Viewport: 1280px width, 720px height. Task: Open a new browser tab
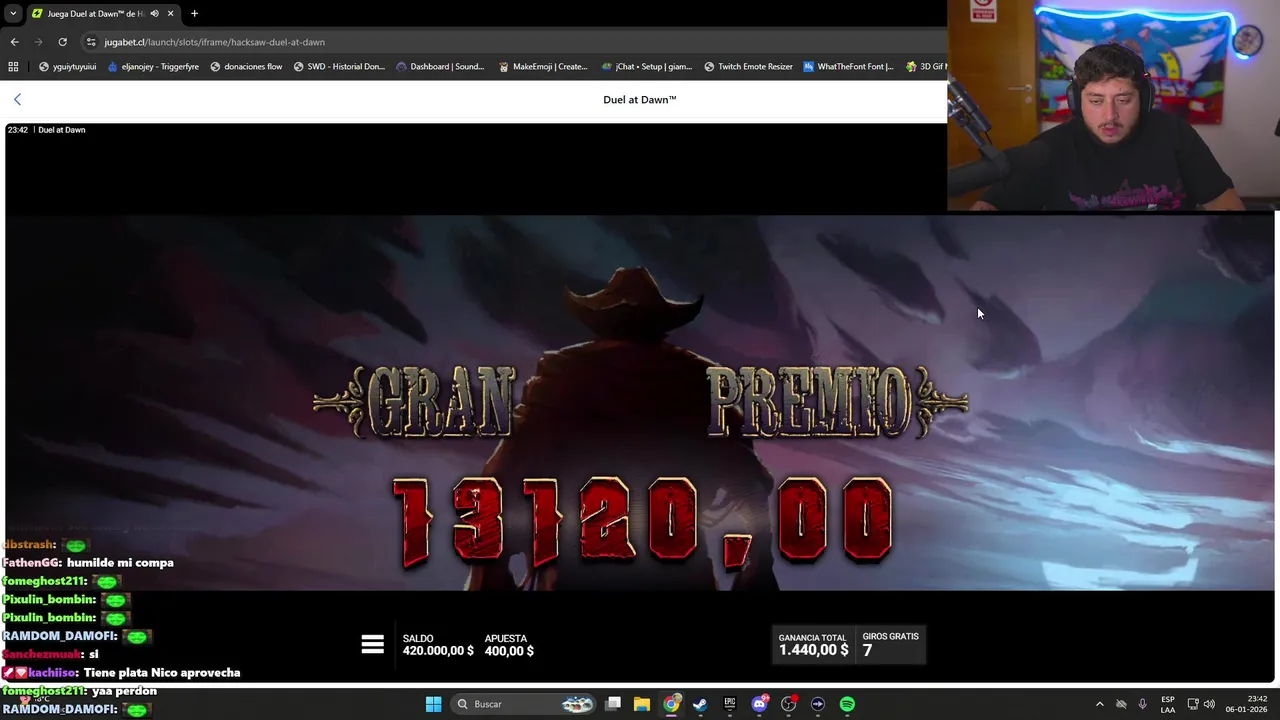point(194,13)
